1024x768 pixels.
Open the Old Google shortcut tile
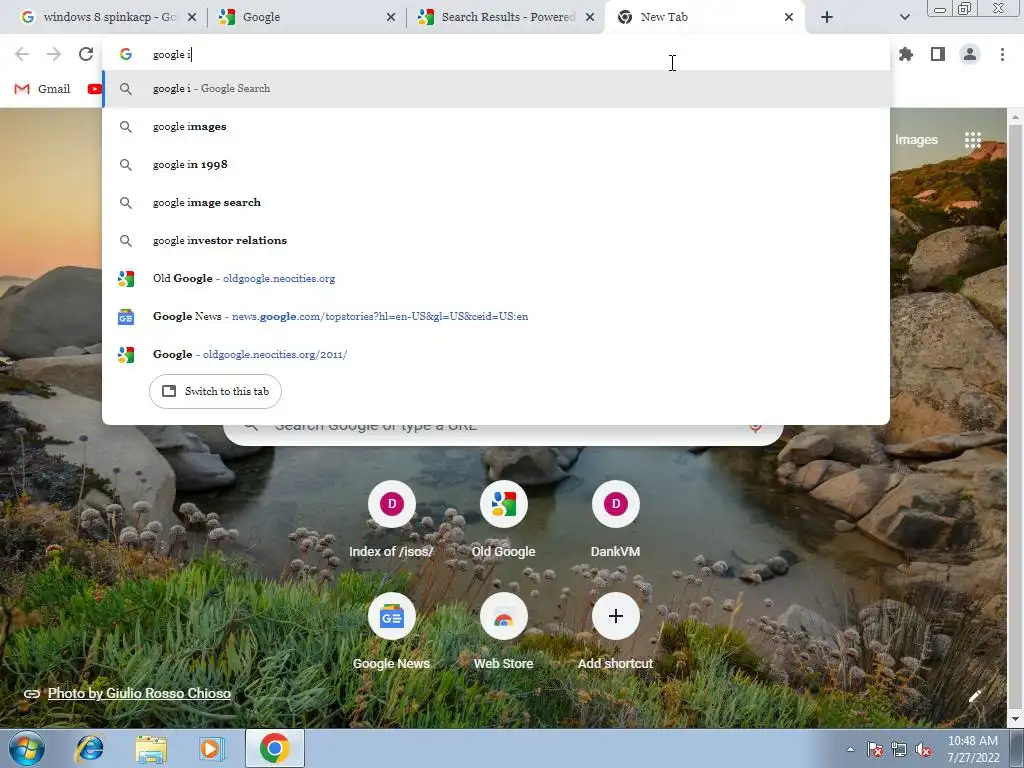click(504, 521)
